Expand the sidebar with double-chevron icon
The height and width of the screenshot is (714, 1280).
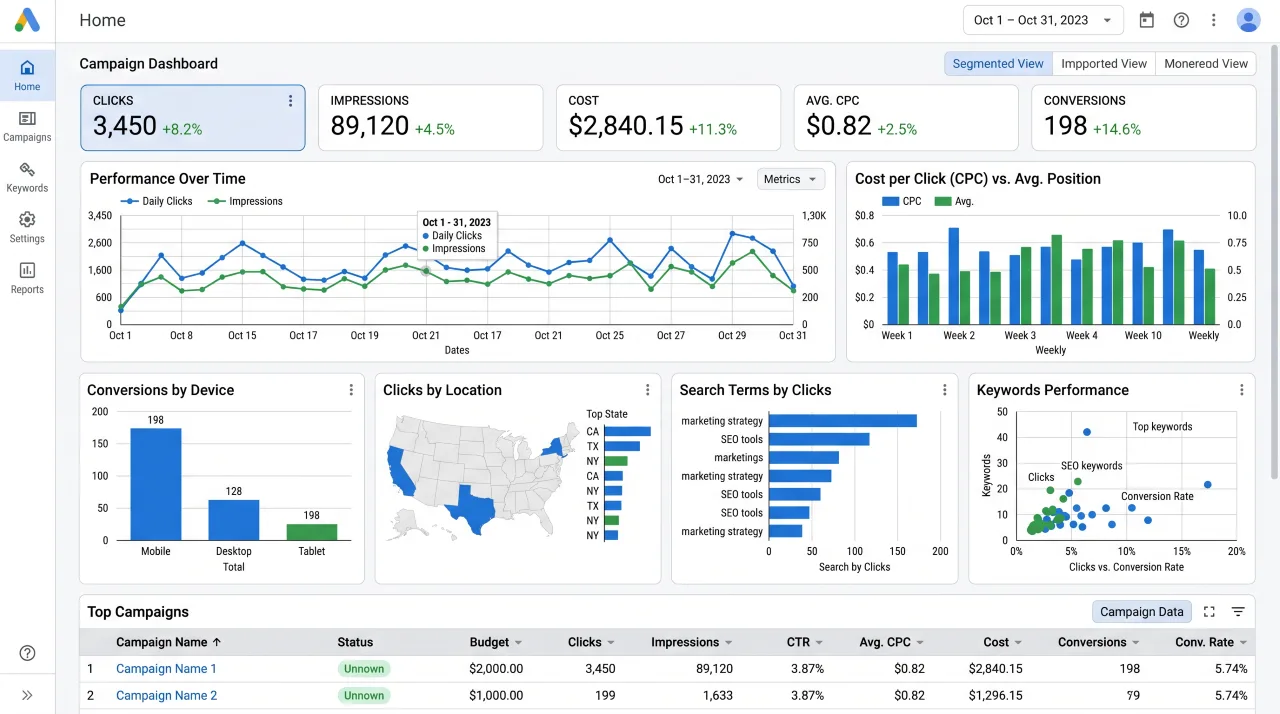pos(27,695)
